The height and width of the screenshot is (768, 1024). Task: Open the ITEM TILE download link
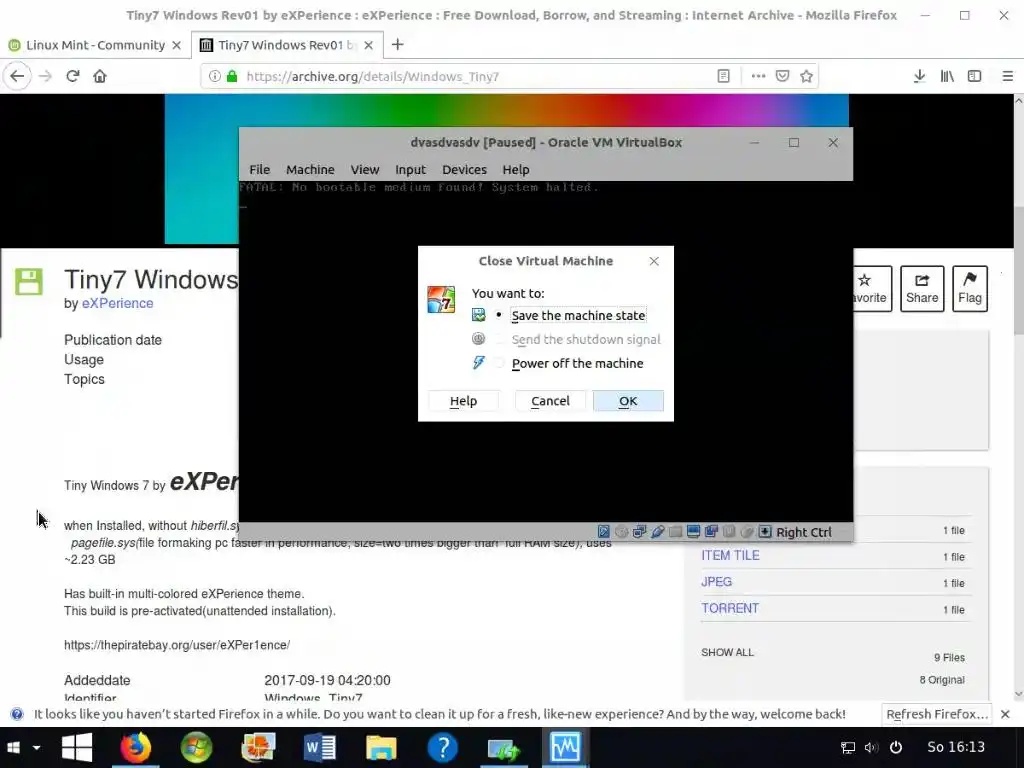pos(730,556)
